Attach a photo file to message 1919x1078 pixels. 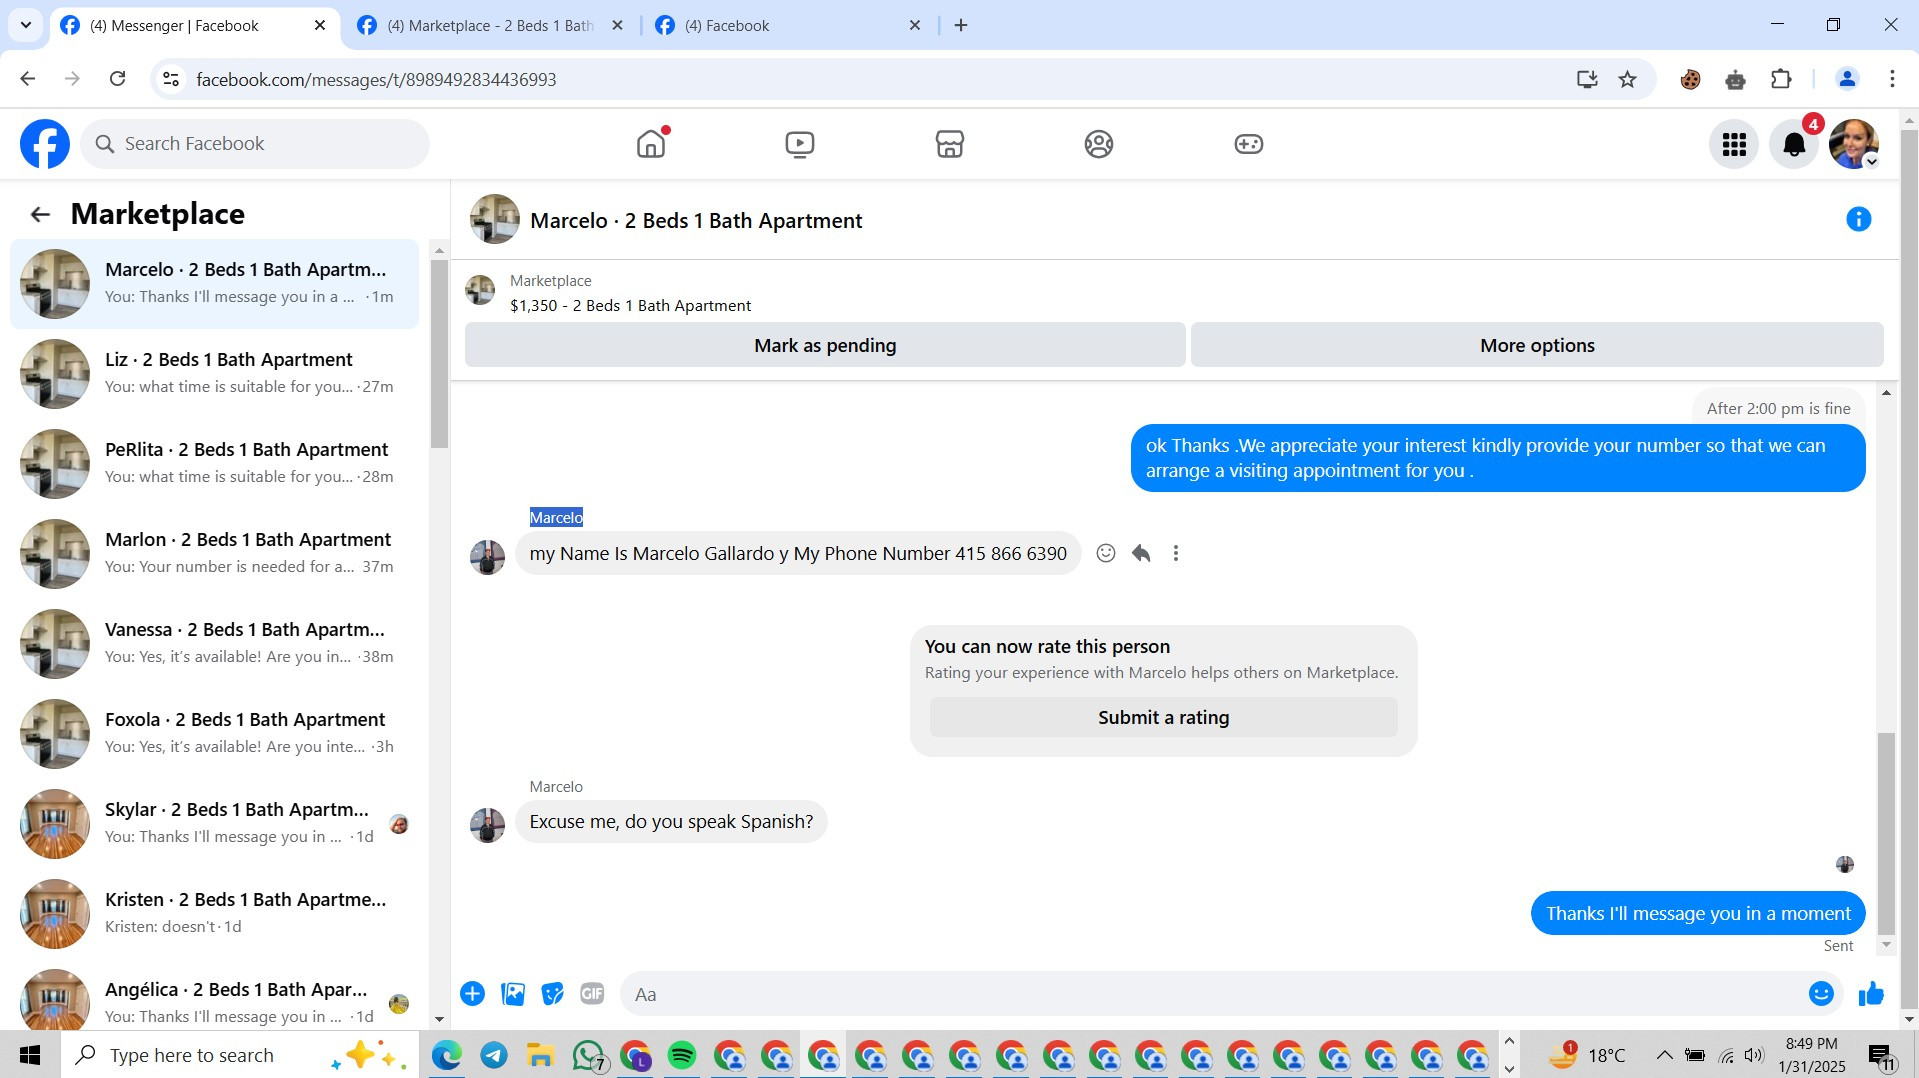[x=513, y=994]
